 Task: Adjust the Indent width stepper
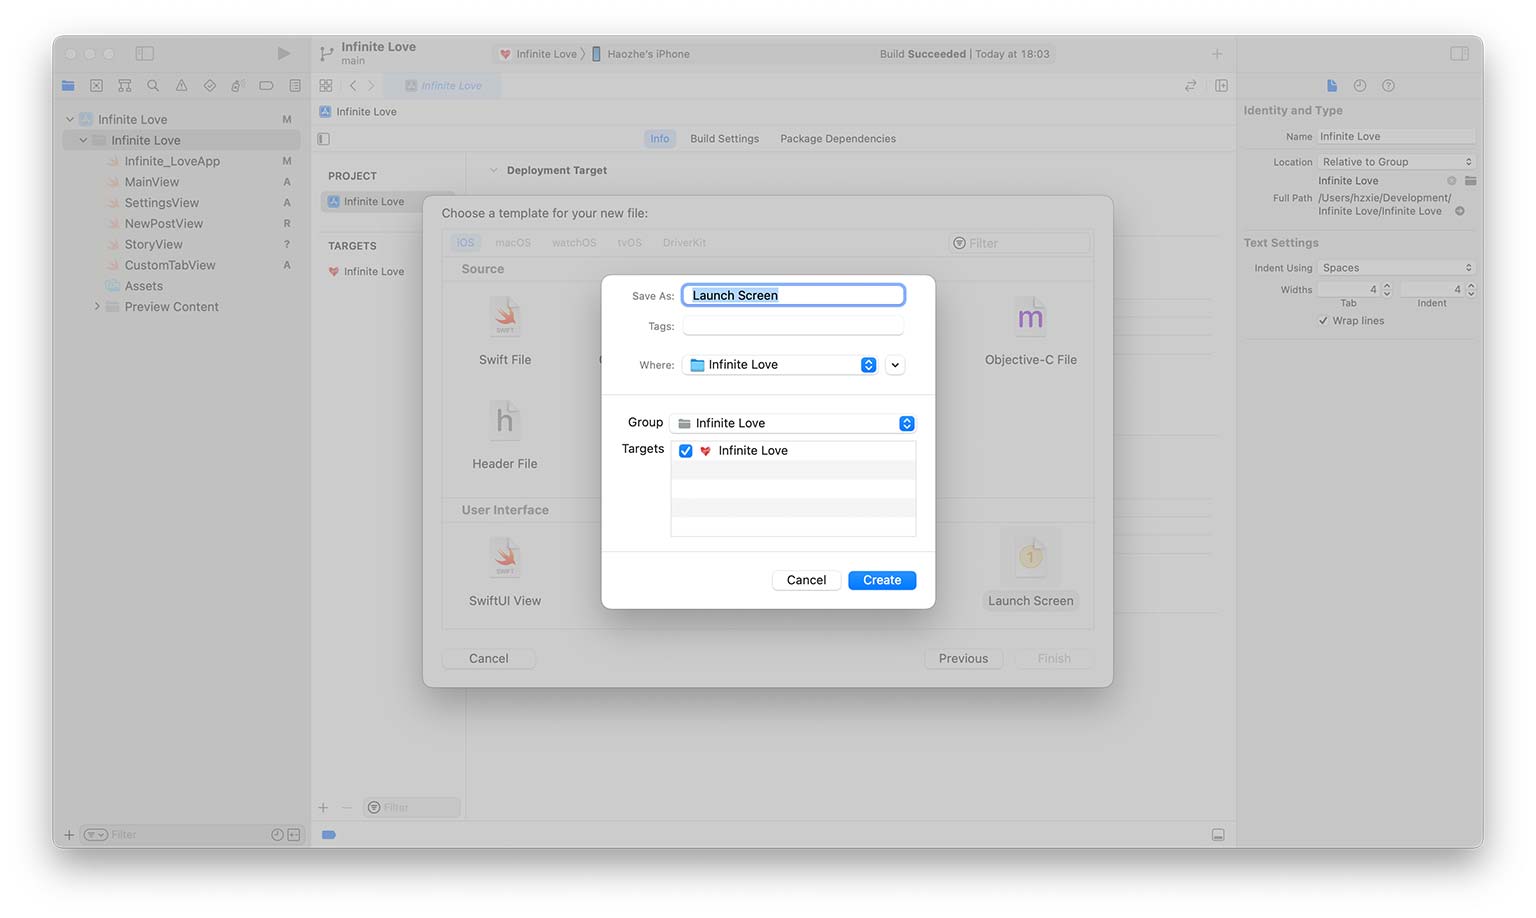[1471, 290]
